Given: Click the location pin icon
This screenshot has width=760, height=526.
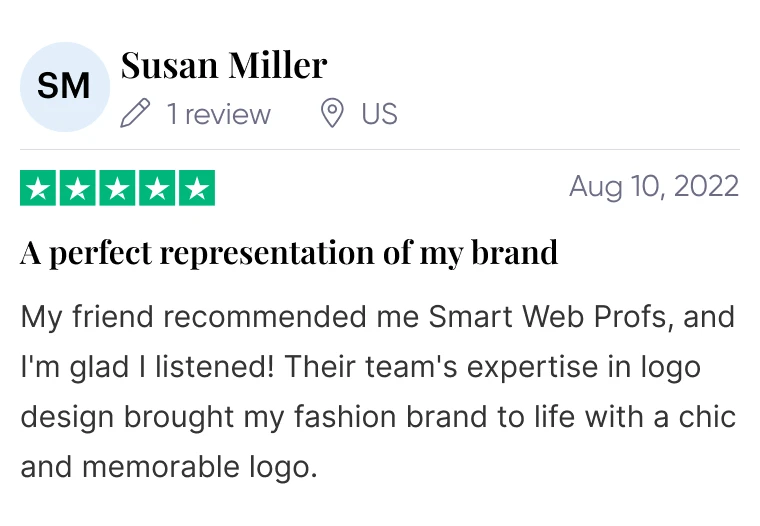Looking at the screenshot, I should coord(332,113).
